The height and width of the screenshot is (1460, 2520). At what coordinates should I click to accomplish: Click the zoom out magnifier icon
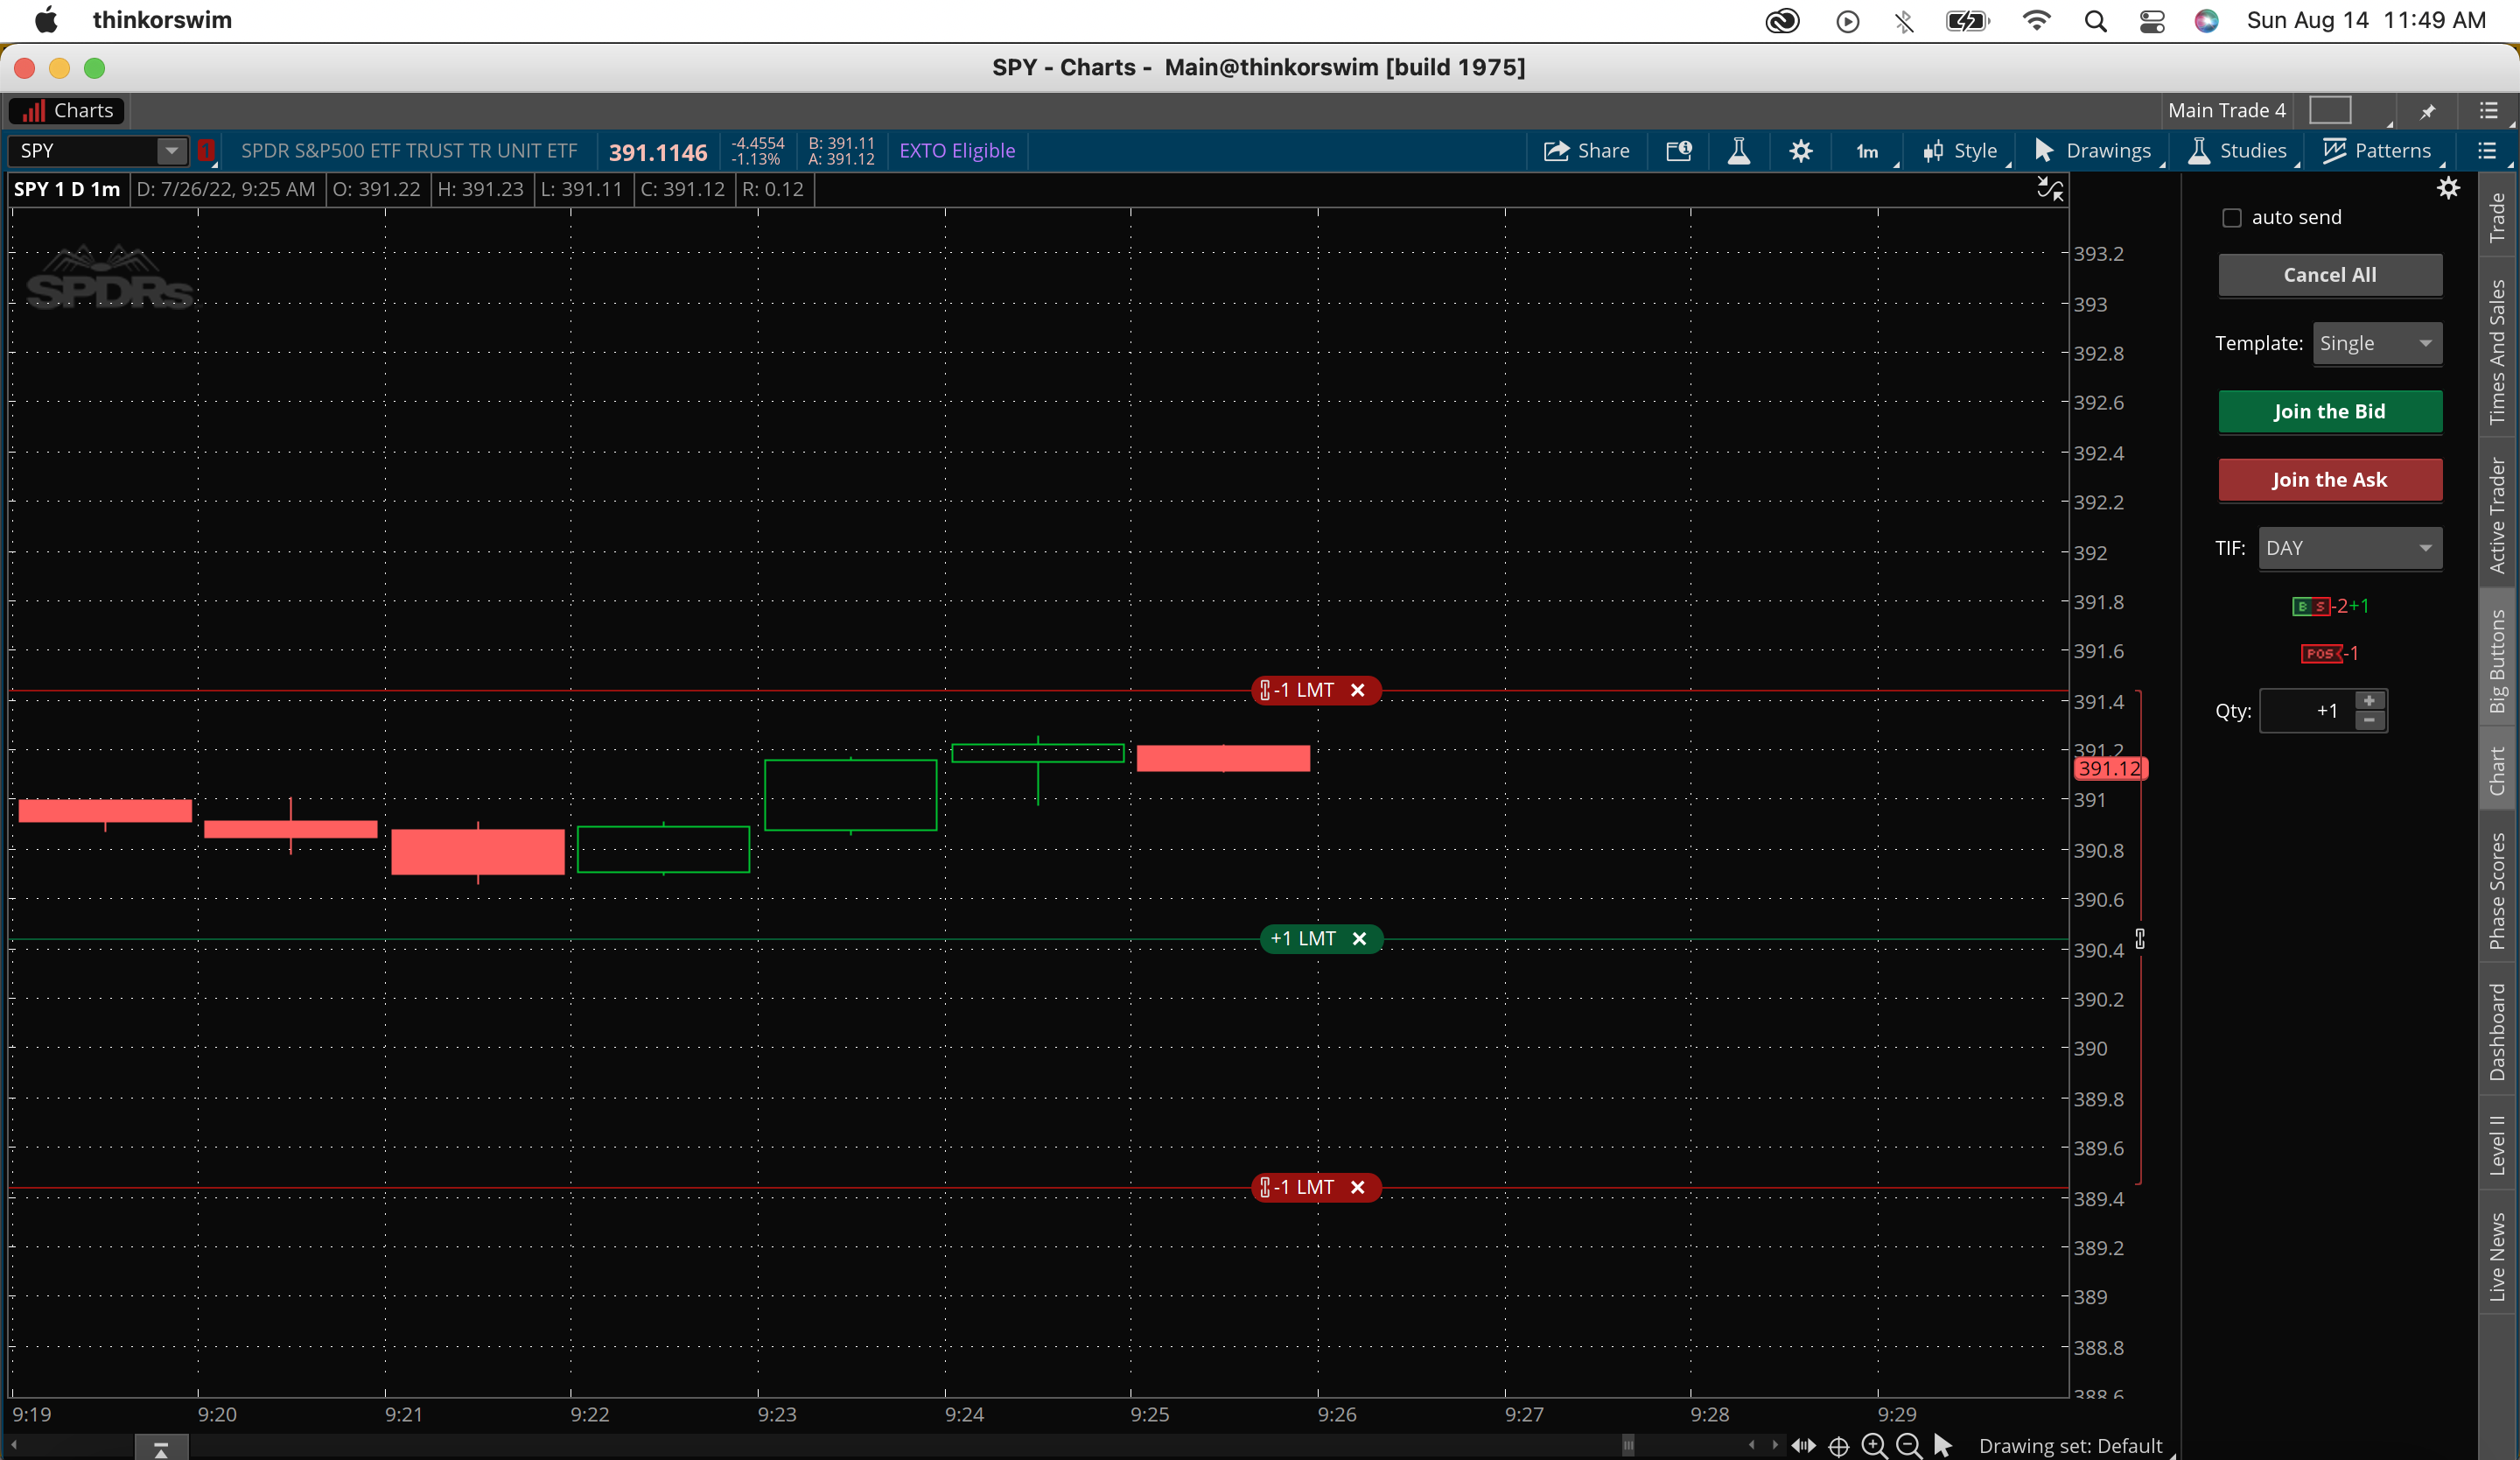pos(1908,1445)
